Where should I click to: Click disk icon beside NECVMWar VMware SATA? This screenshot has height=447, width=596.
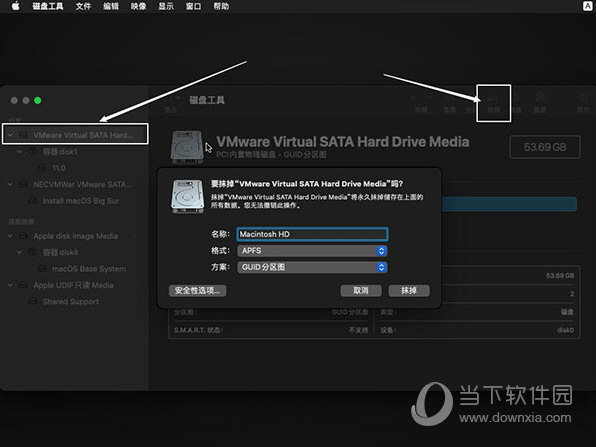click(x=24, y=184)
